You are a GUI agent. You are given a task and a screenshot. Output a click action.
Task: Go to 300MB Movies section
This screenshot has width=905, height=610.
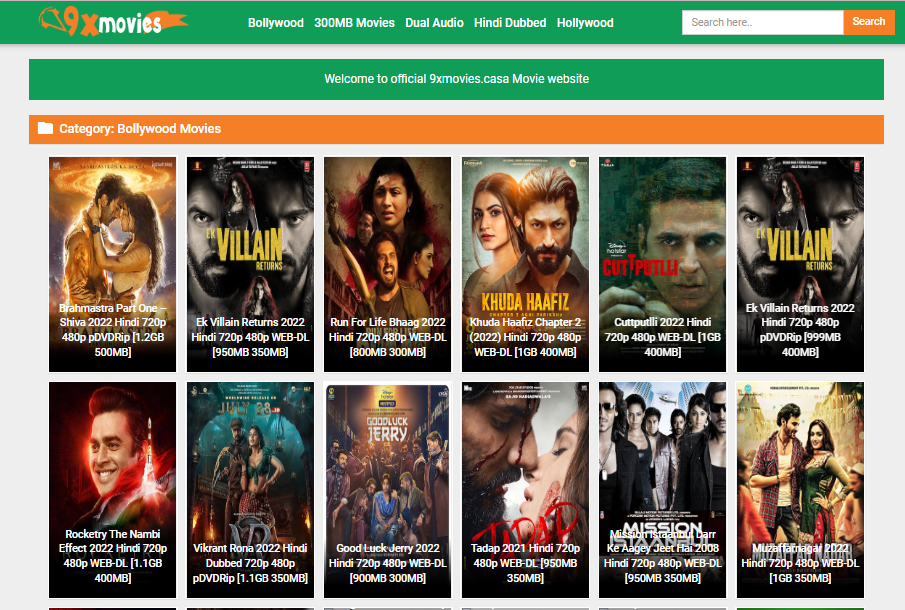[x=354, y=22]
